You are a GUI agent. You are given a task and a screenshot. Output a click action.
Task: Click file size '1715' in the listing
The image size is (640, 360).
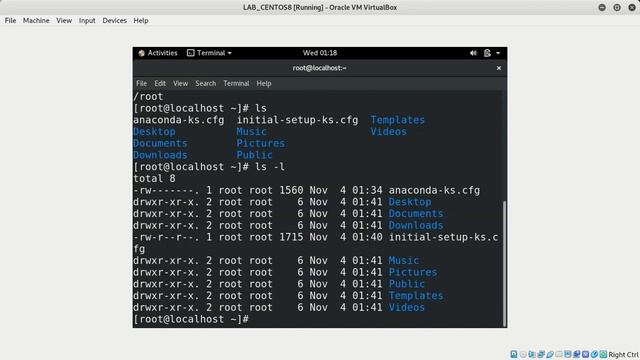point(291,237)
